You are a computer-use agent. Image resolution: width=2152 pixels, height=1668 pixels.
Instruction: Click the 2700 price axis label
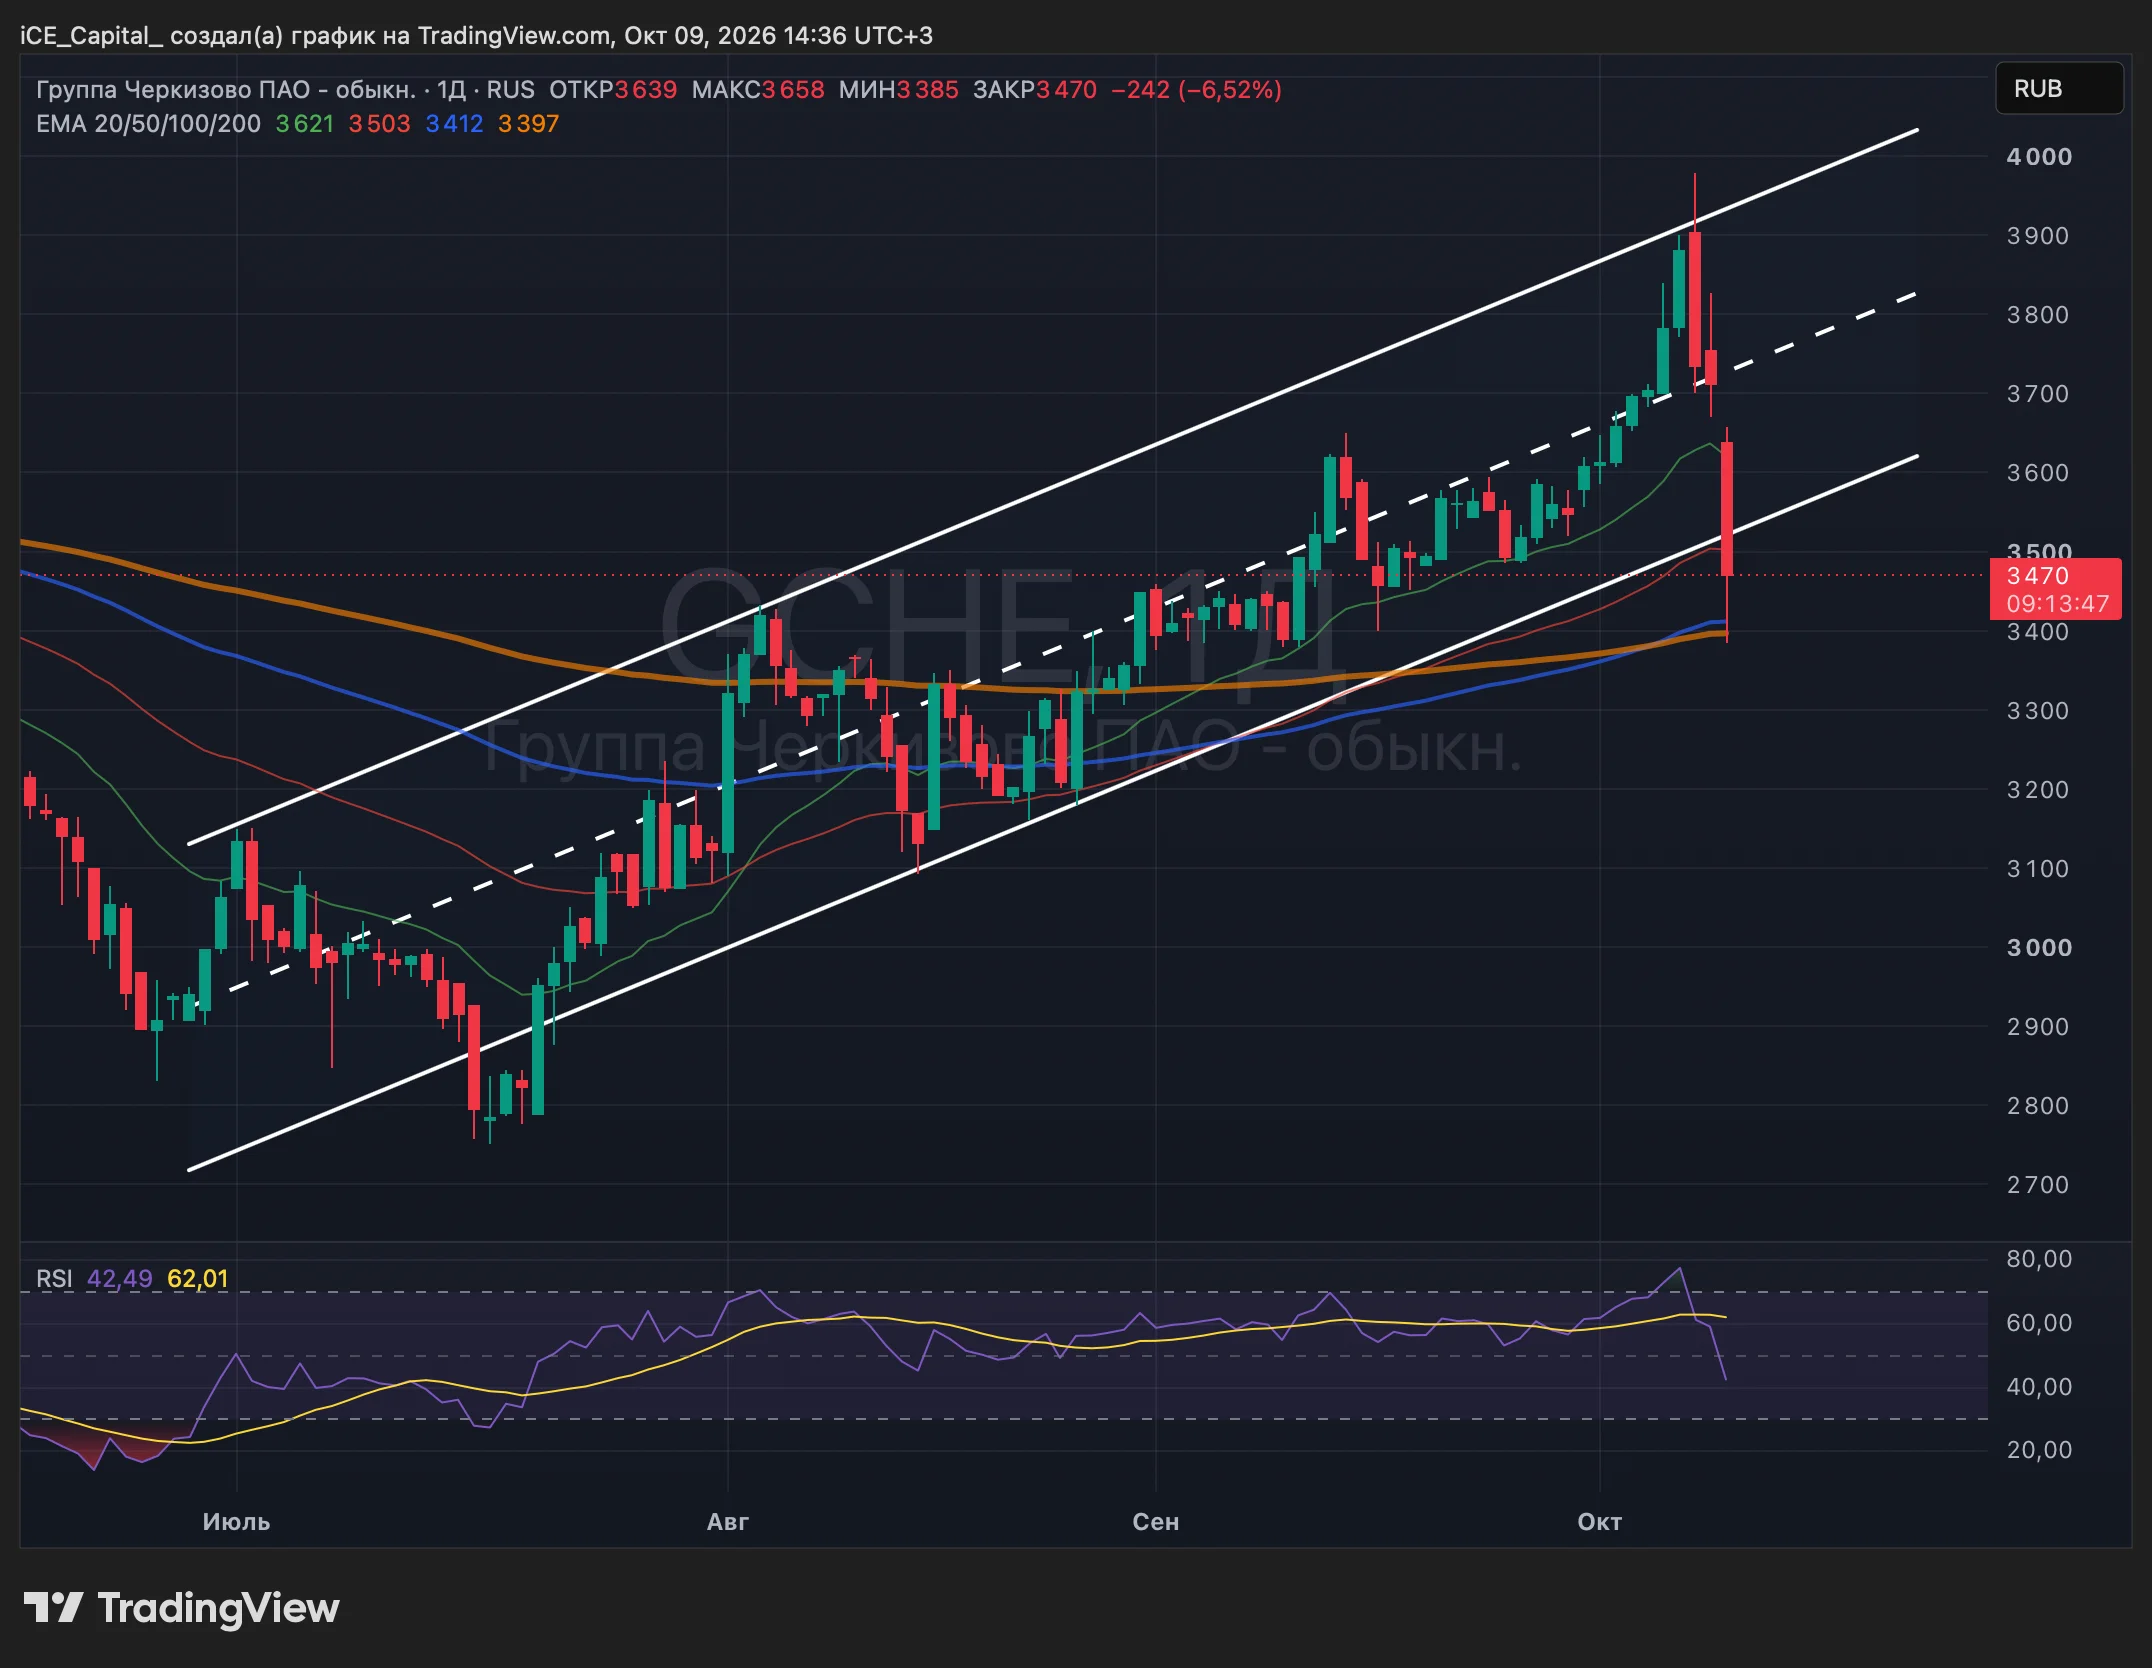pos(2038,1185)
